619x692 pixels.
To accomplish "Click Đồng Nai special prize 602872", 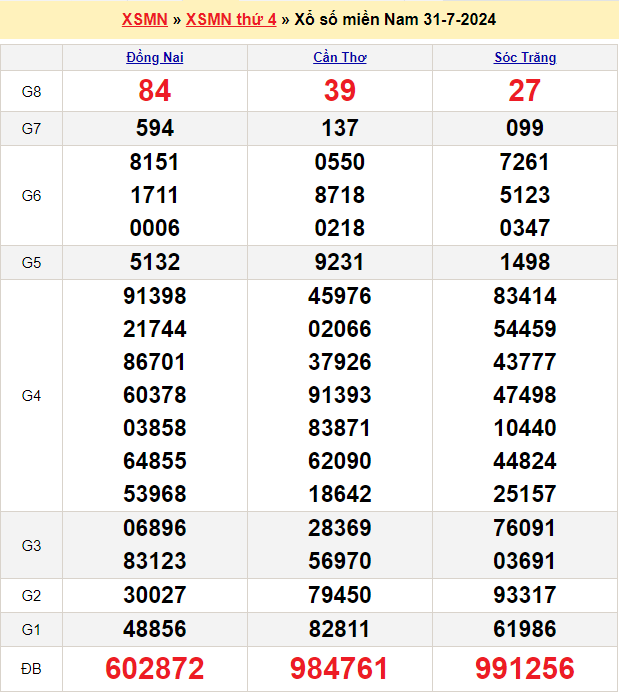I will (155, 669).
